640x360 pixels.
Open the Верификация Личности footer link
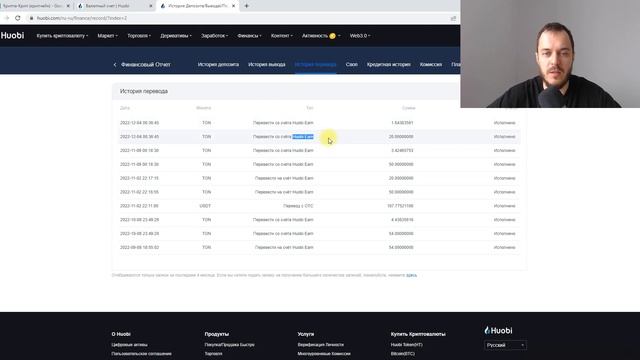click(320, 345)
